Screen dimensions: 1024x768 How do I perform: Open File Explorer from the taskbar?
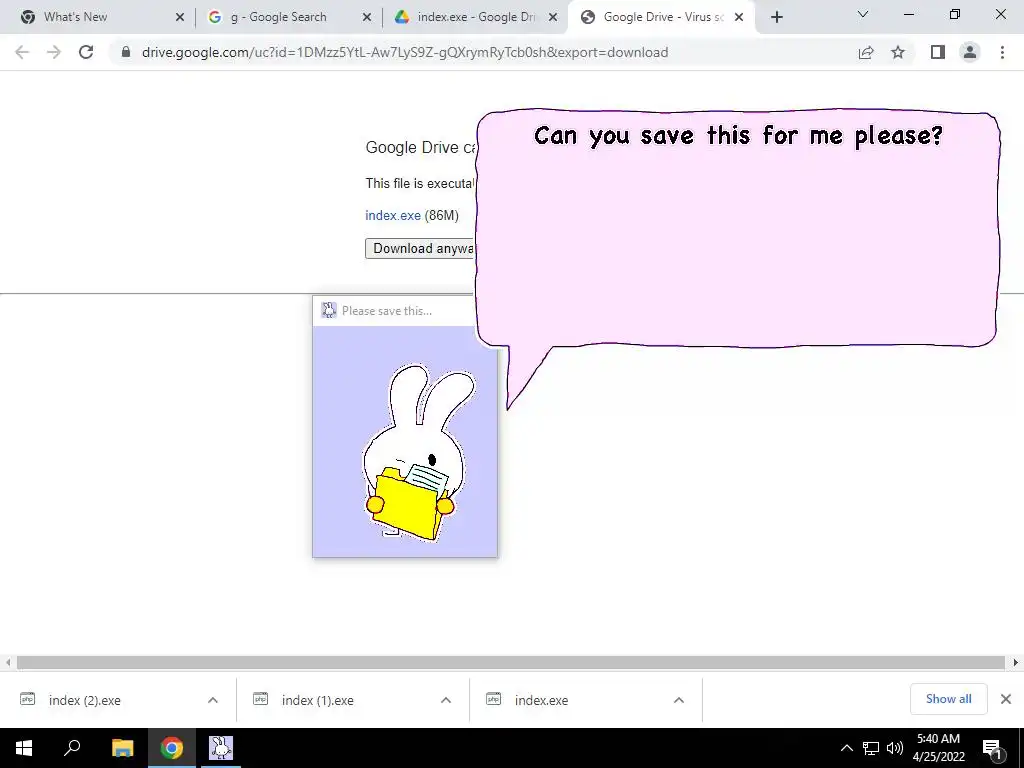coord(122,748)
